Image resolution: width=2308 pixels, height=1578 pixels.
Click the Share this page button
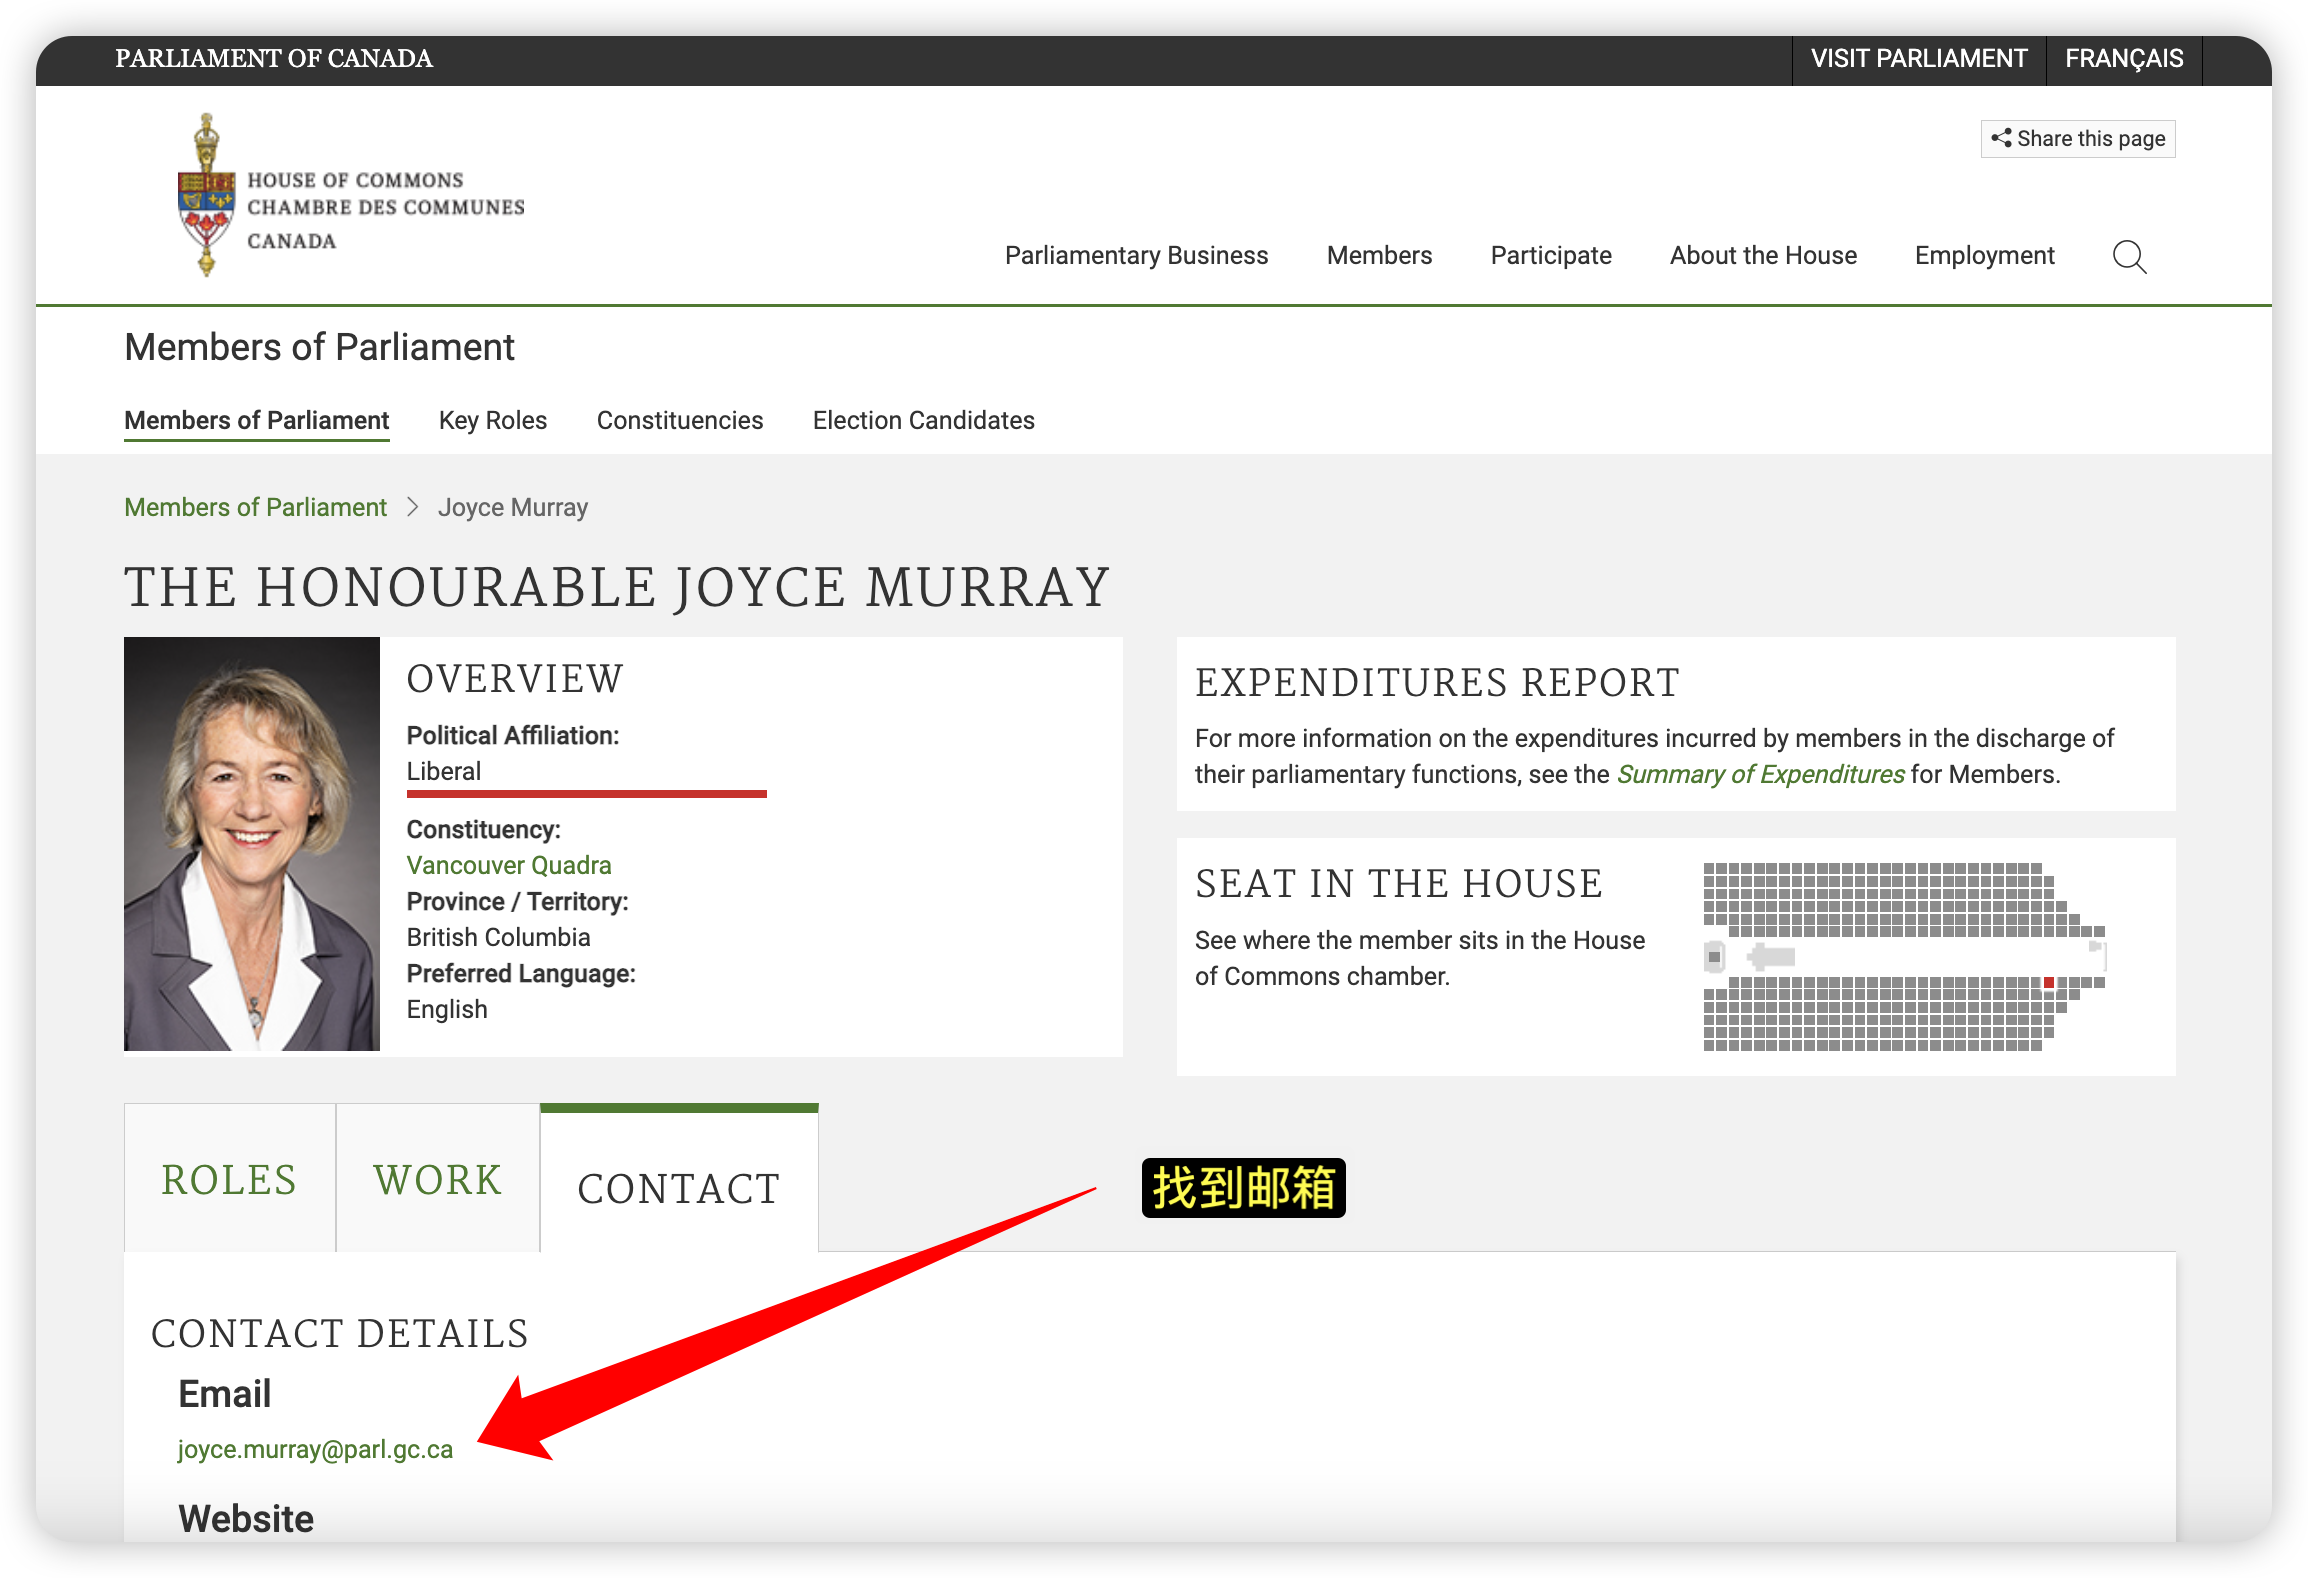[2078, 139]
